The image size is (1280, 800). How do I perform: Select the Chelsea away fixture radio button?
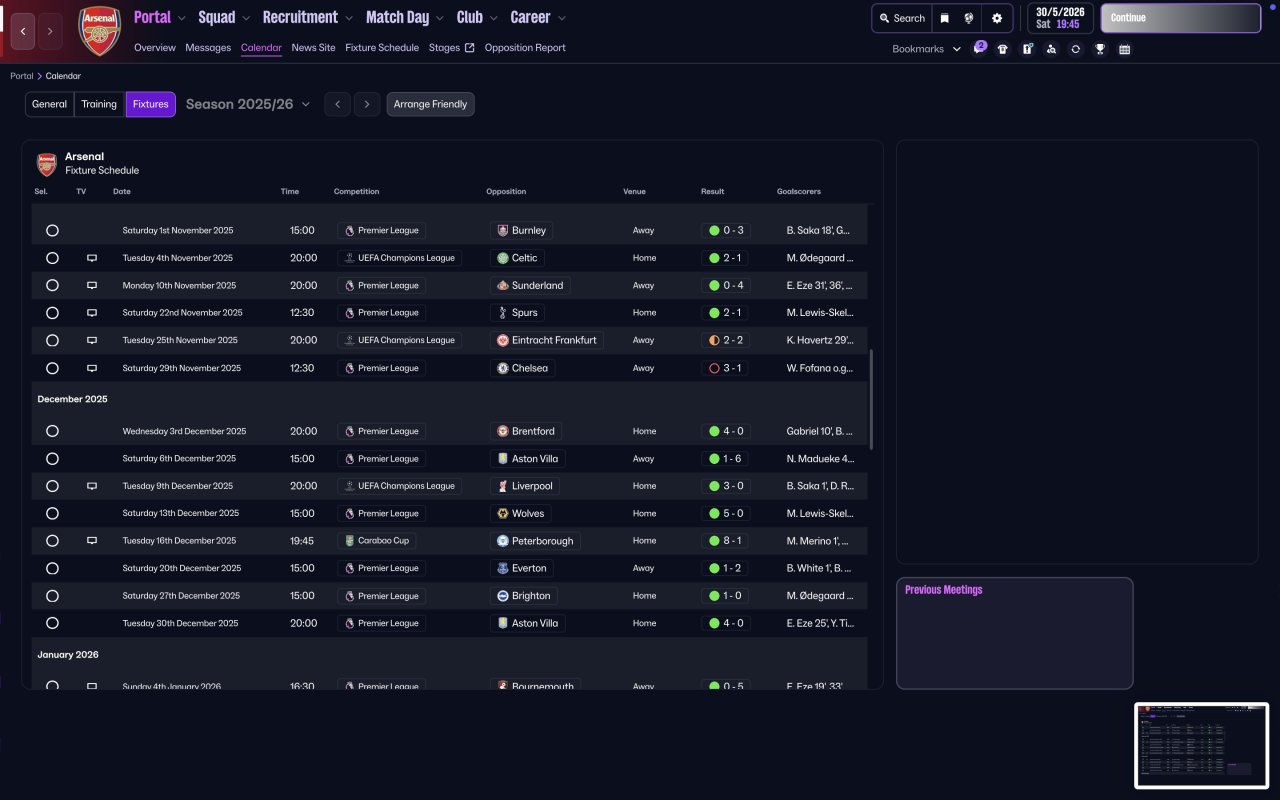[x=52, y=368]
